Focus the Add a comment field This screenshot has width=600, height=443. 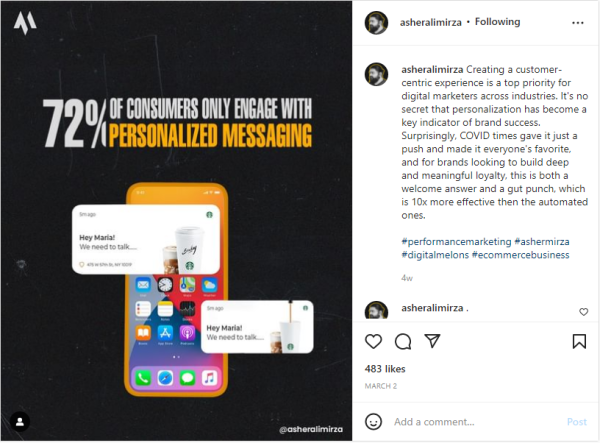coord(476,422)
